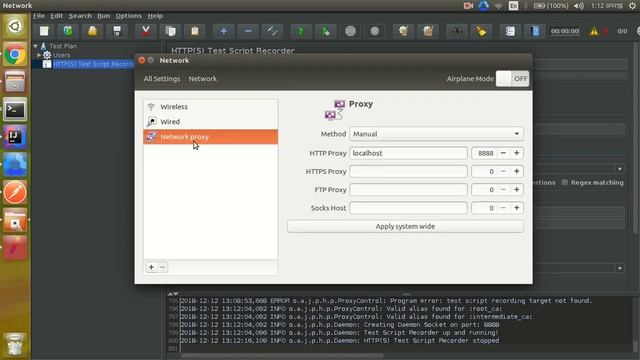Click the HTTP Proxy port field showing 8888

point(484,153)
